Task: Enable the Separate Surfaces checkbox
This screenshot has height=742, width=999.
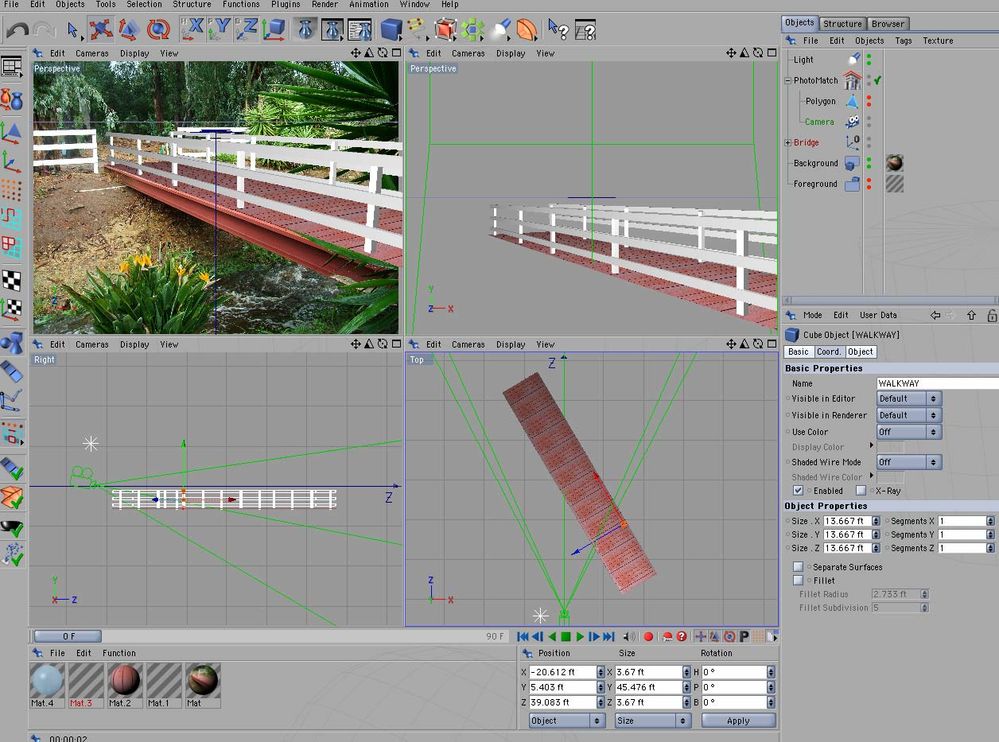Action: pyautogui.click(x=798, y=567)
